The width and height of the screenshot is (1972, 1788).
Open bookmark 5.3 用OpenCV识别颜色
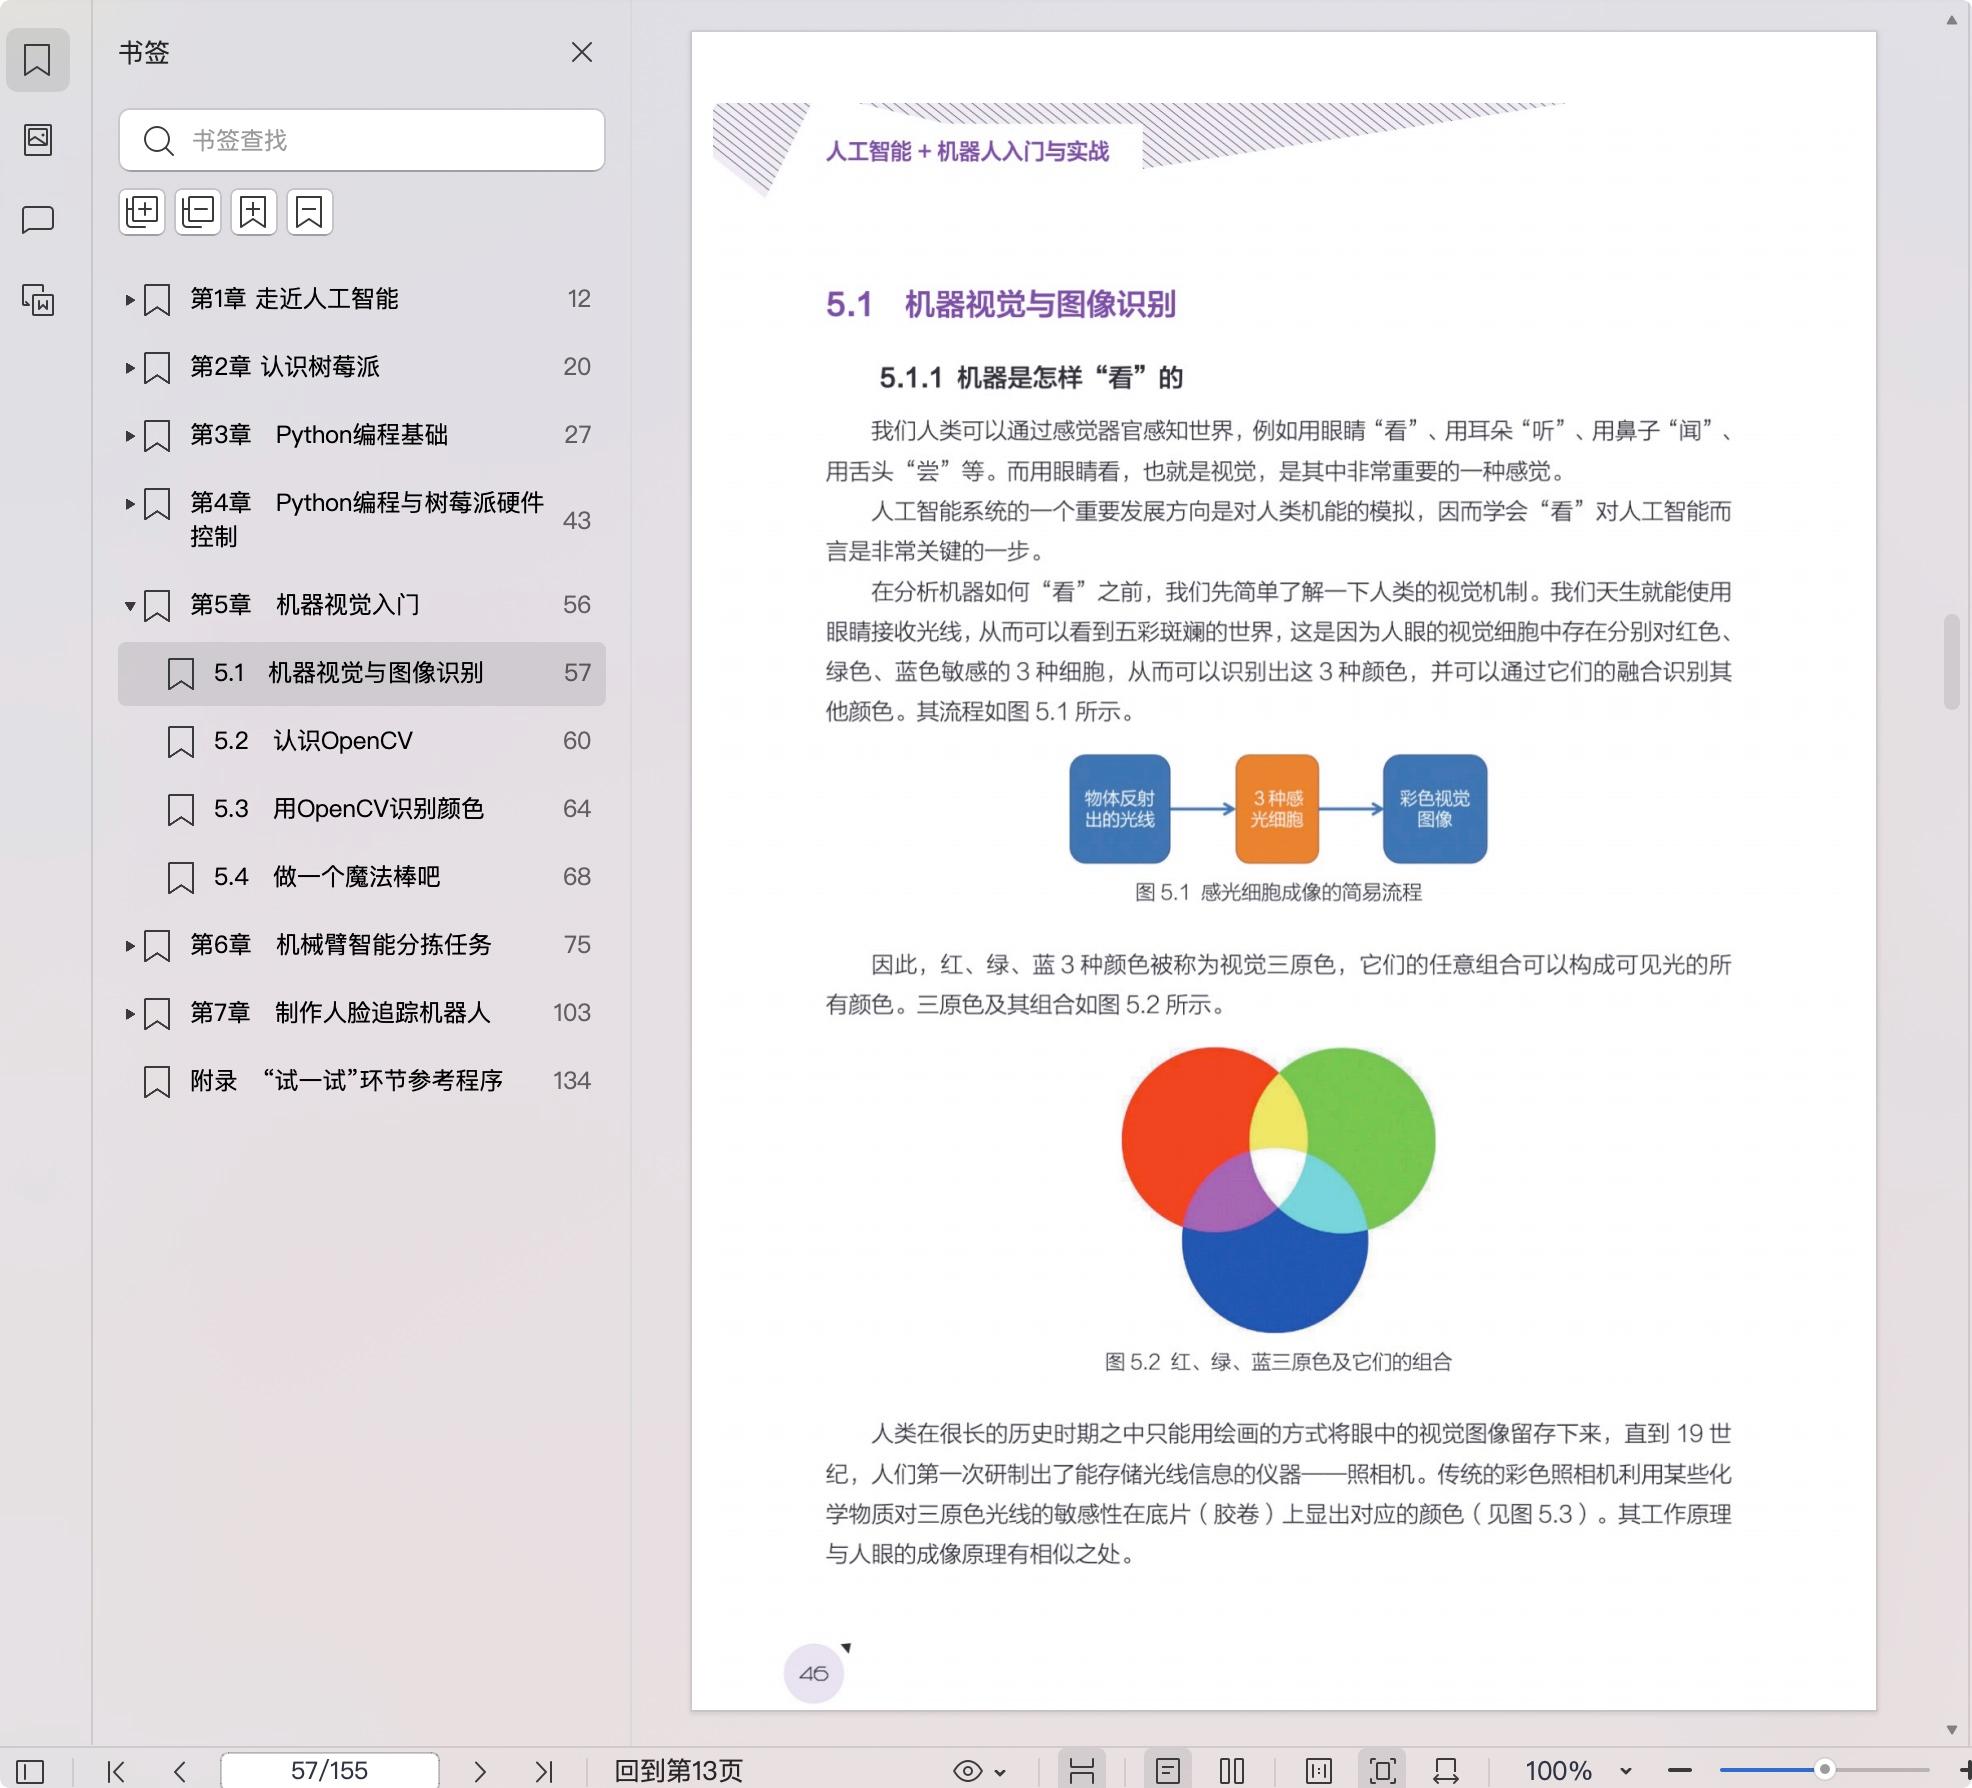(x=361, y=809)
